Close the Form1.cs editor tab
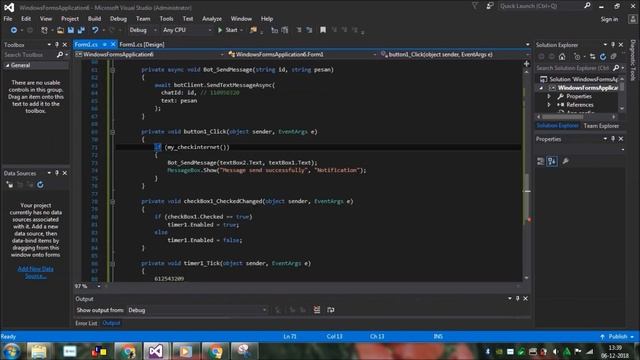Viewport: 640px width, 360px height. pos(113,44)
